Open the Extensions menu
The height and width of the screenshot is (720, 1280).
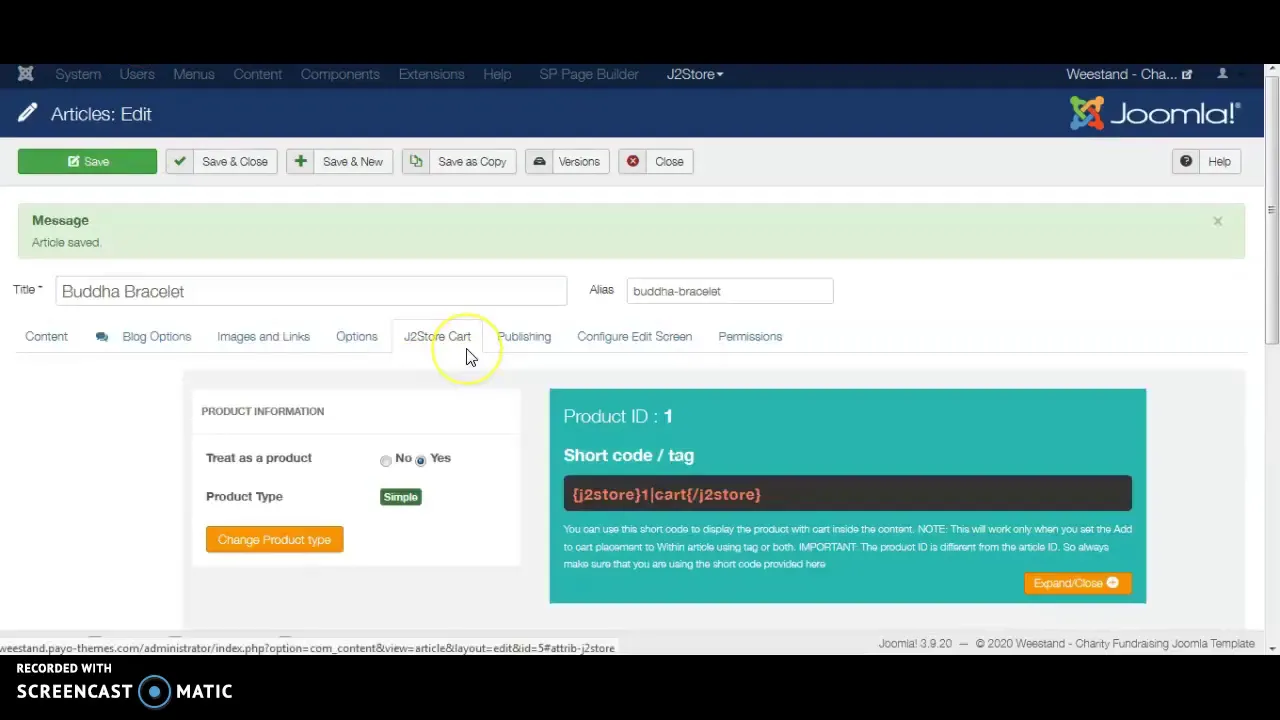(431, 74)
